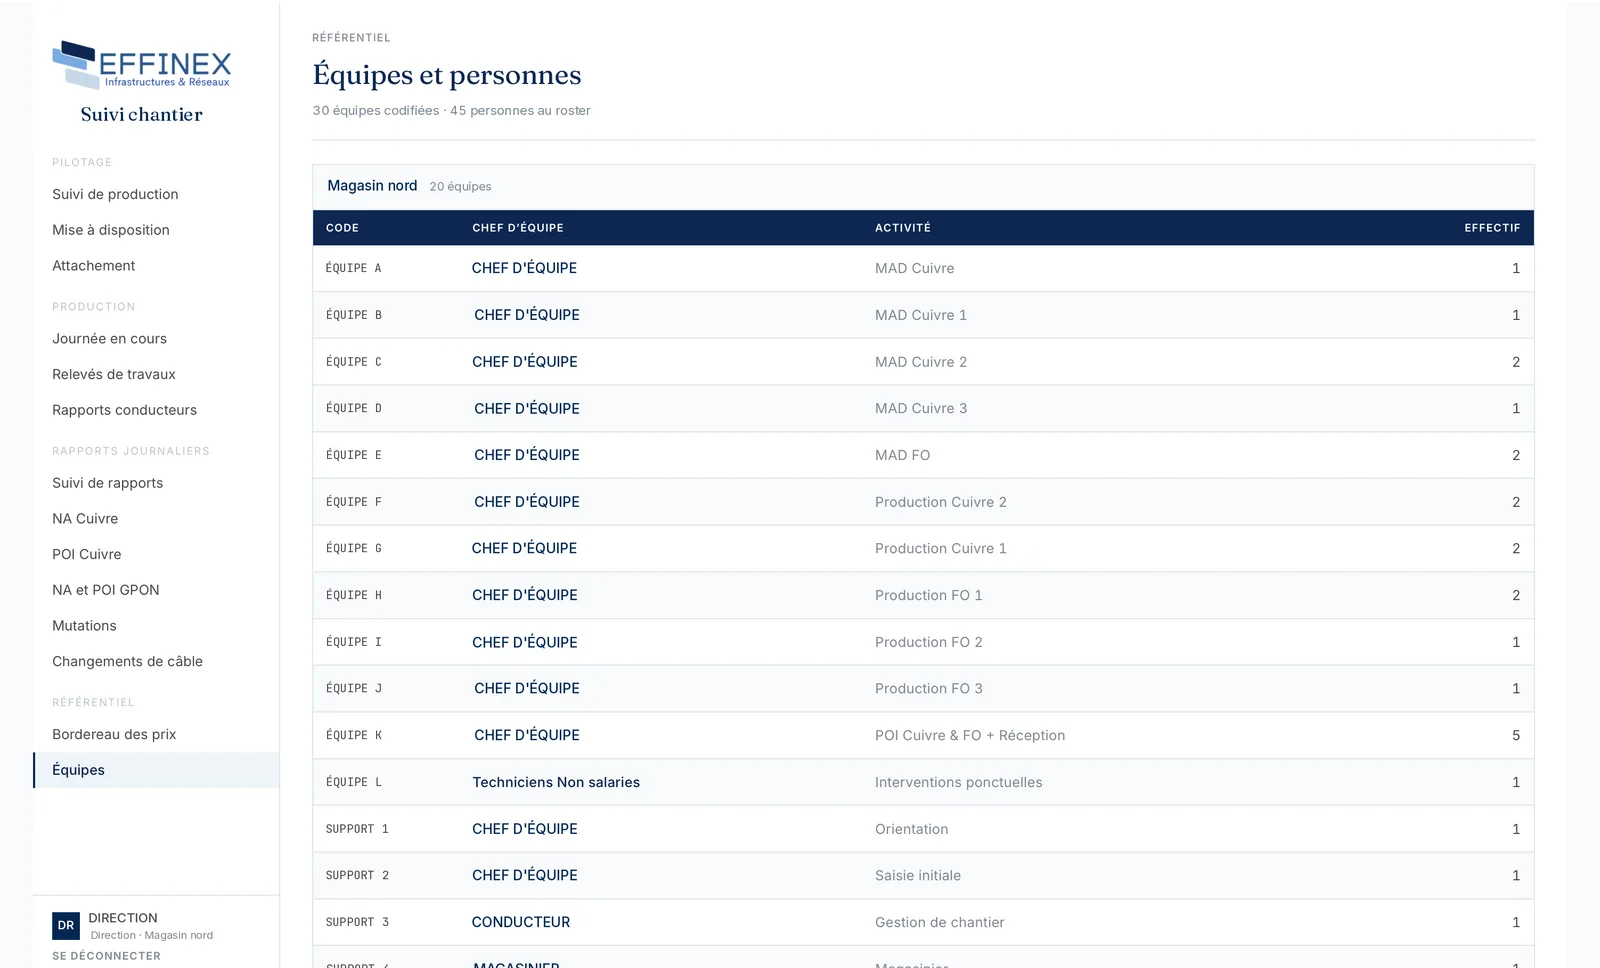Click the ÉQUIPE C code
Screen dimensions: 1600x968
pos(354,362)
